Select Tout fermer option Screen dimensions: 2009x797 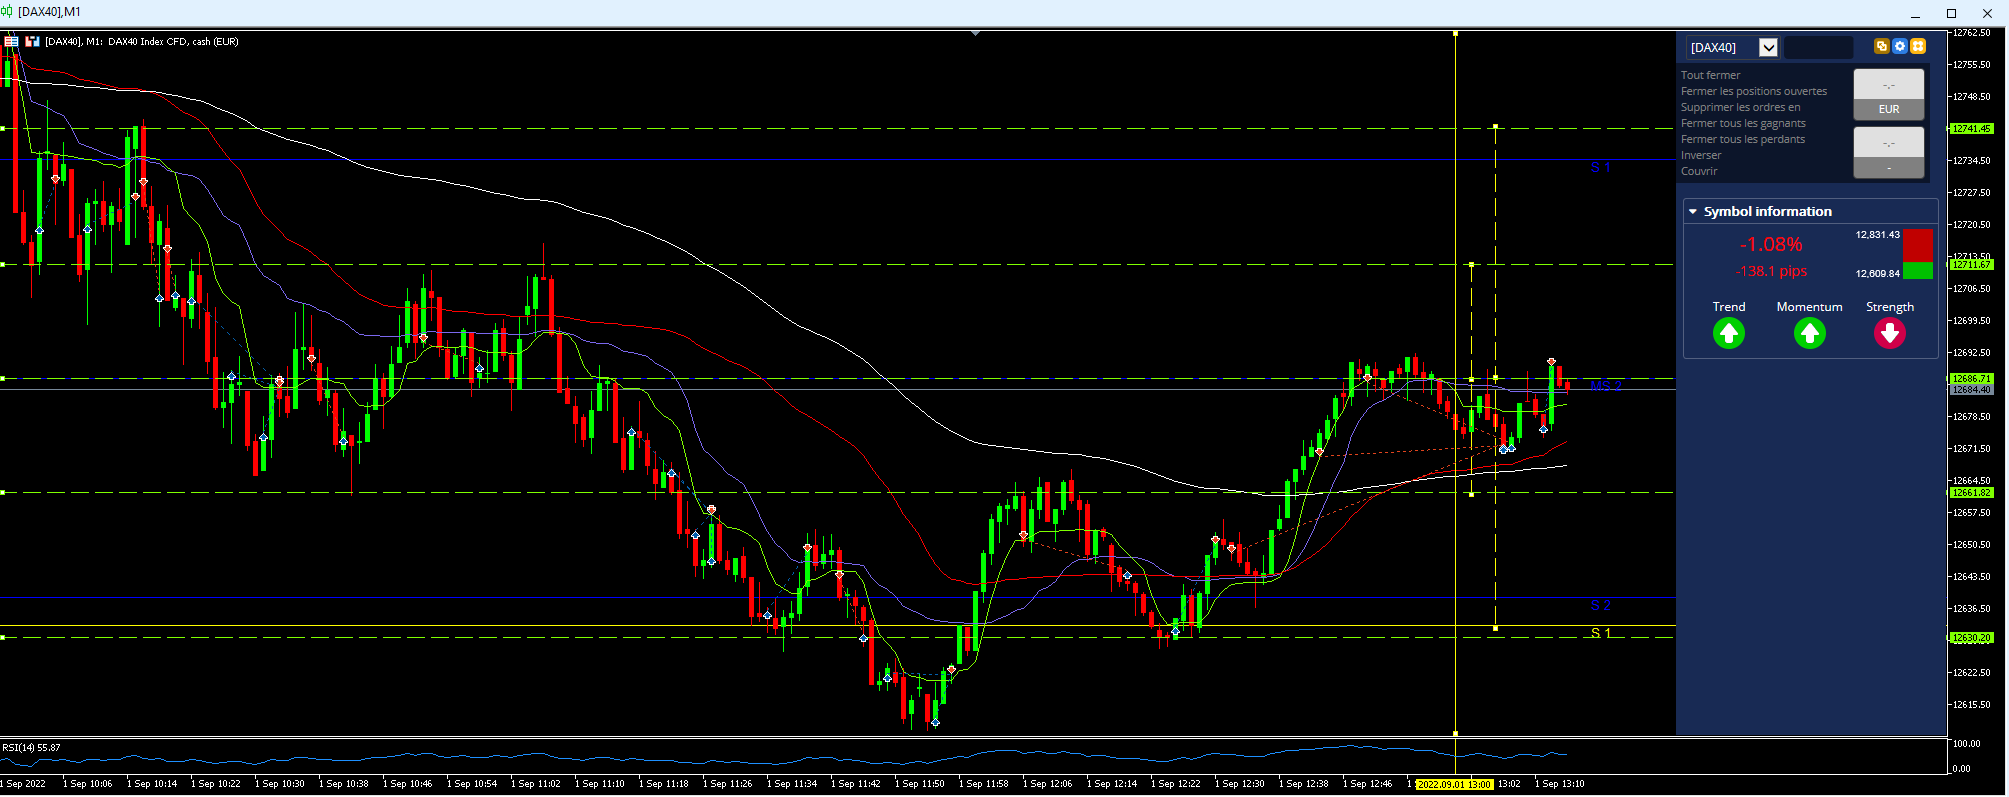point(1710,75)
